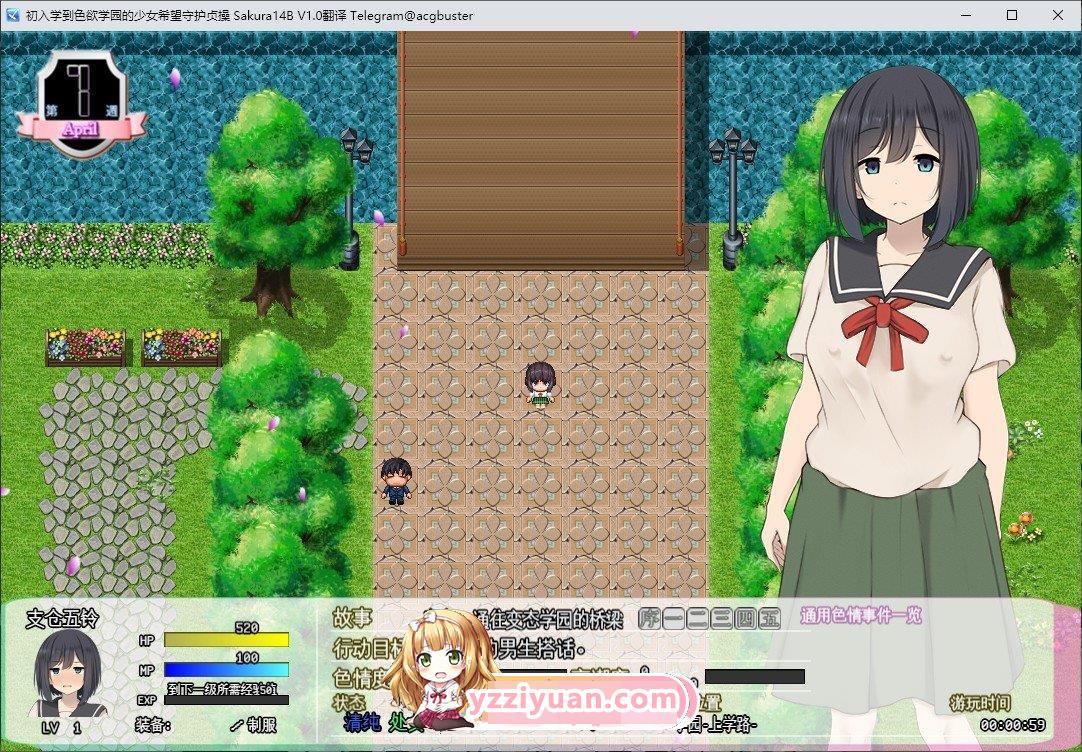
Task: Click the HP value 520
Action: [246, 628]
